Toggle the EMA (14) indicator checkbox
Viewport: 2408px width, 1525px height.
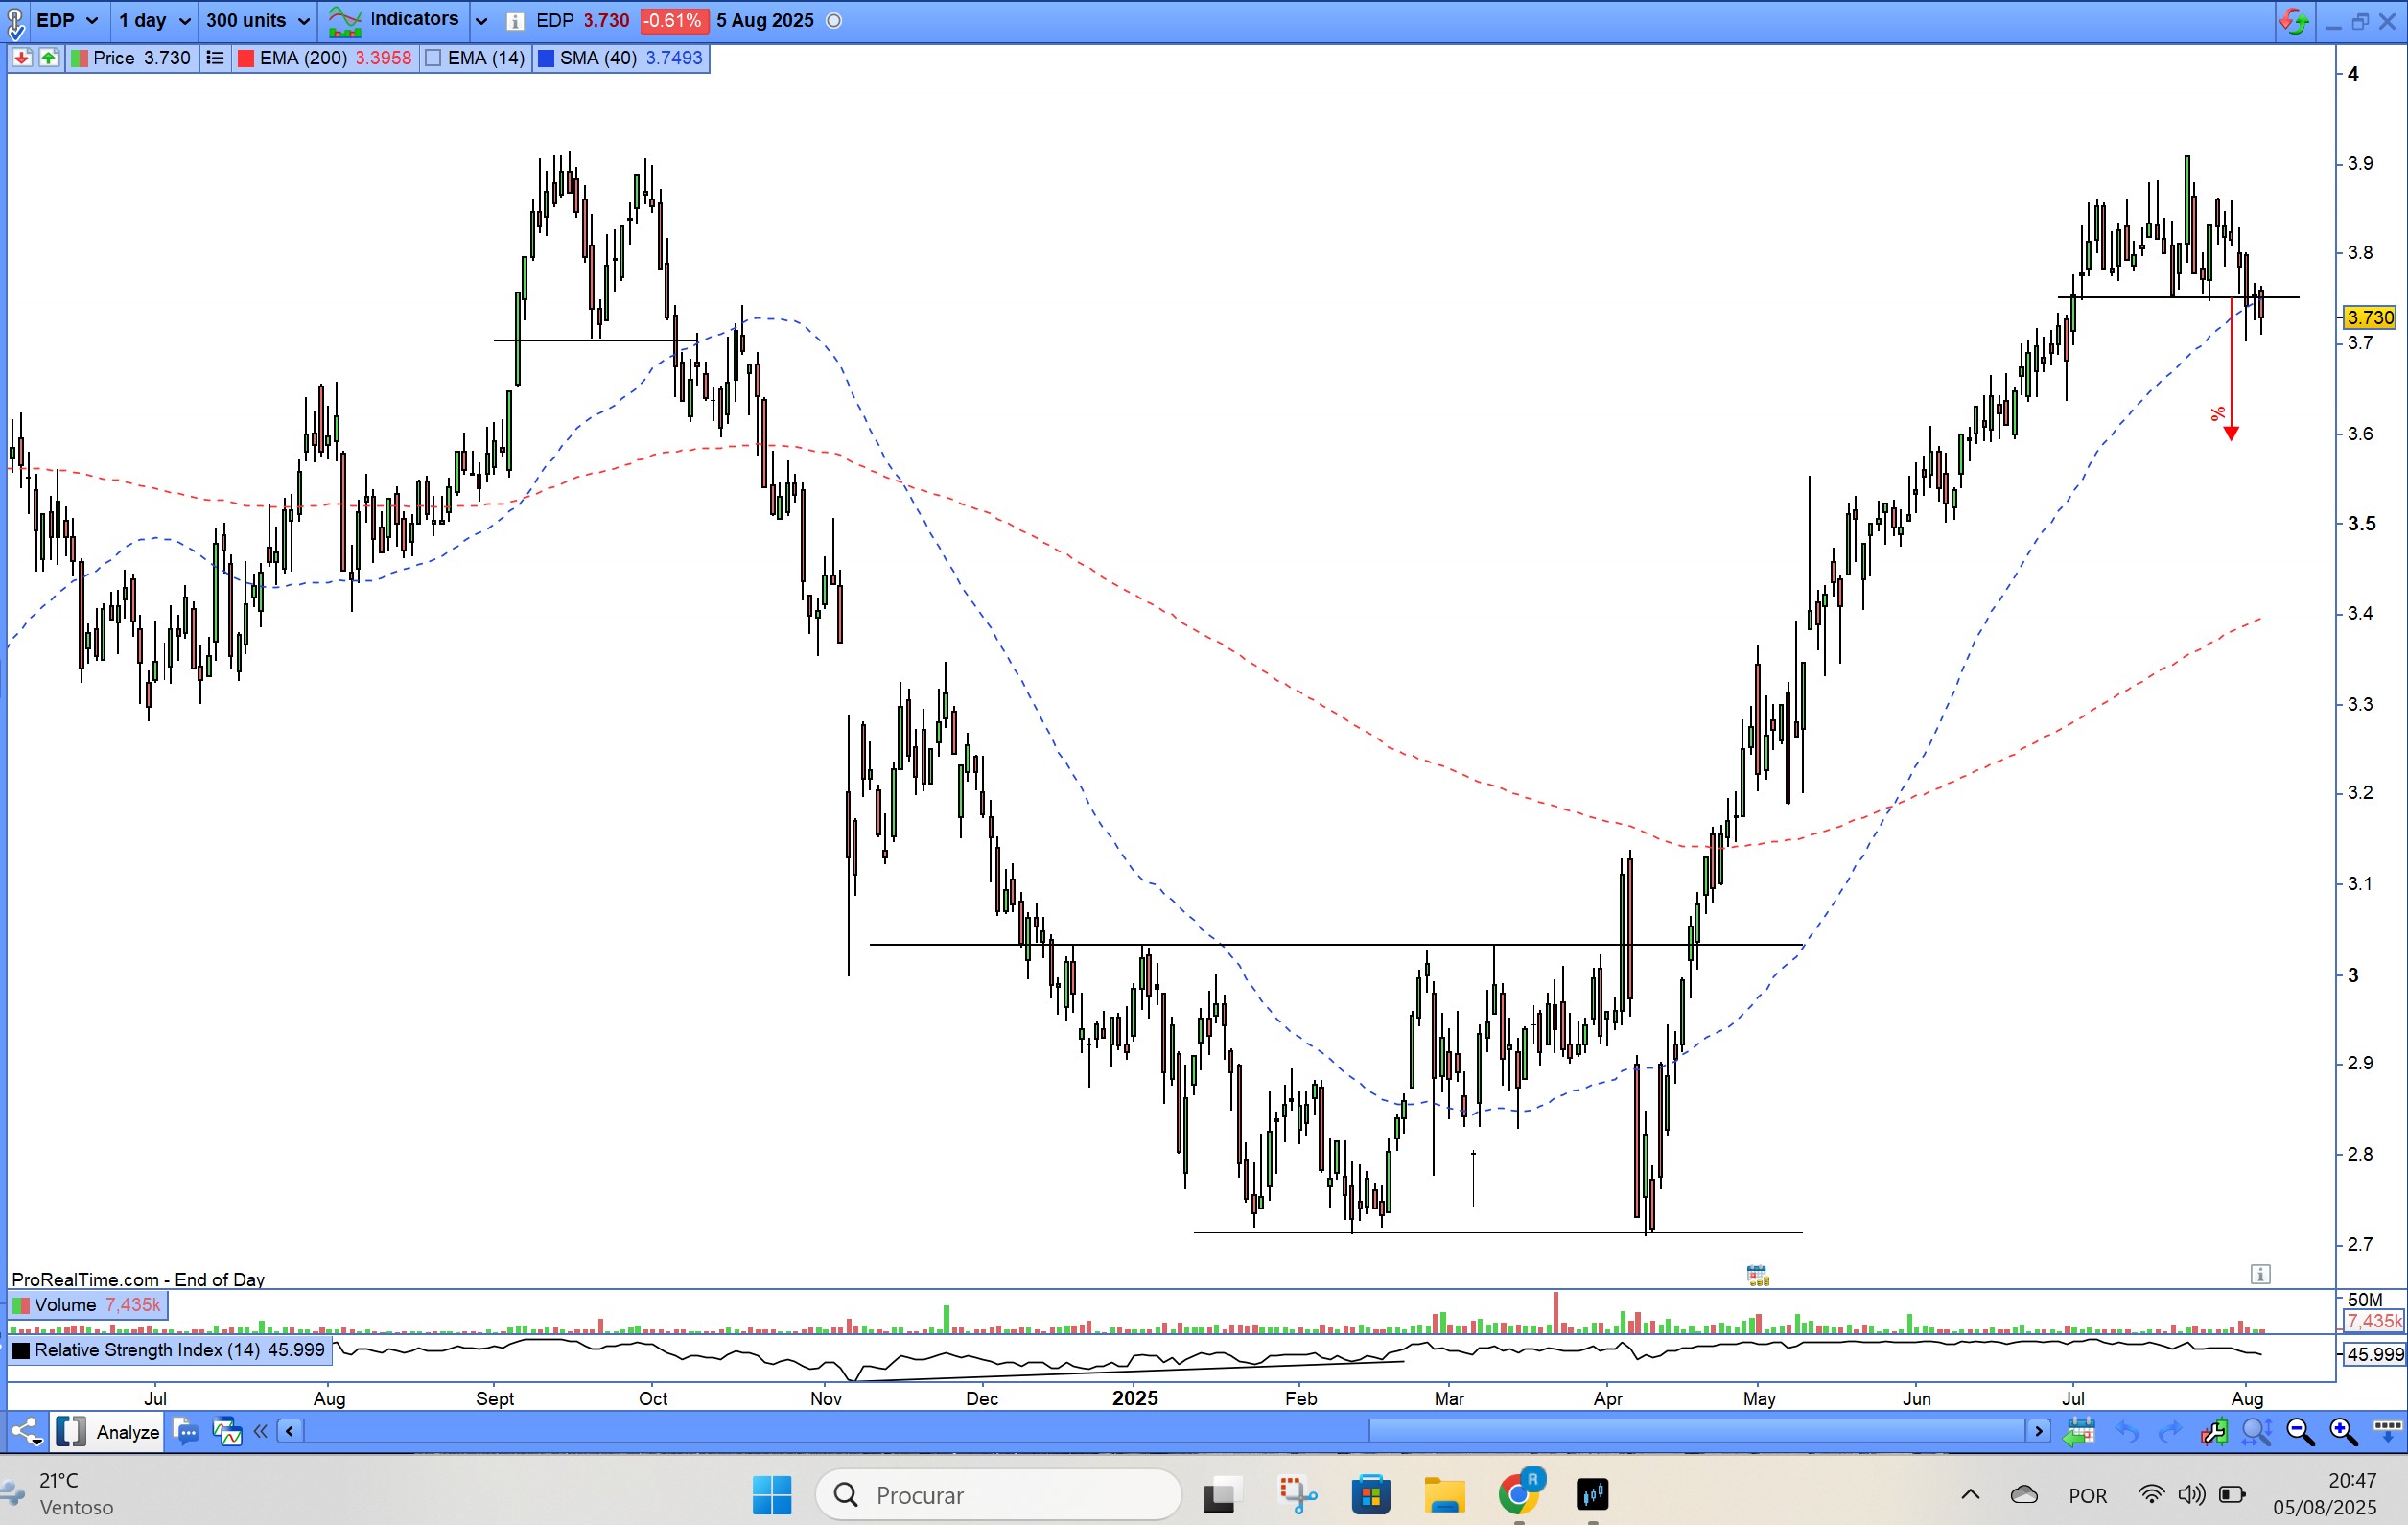pyautogui.click(x=433, y=58)
